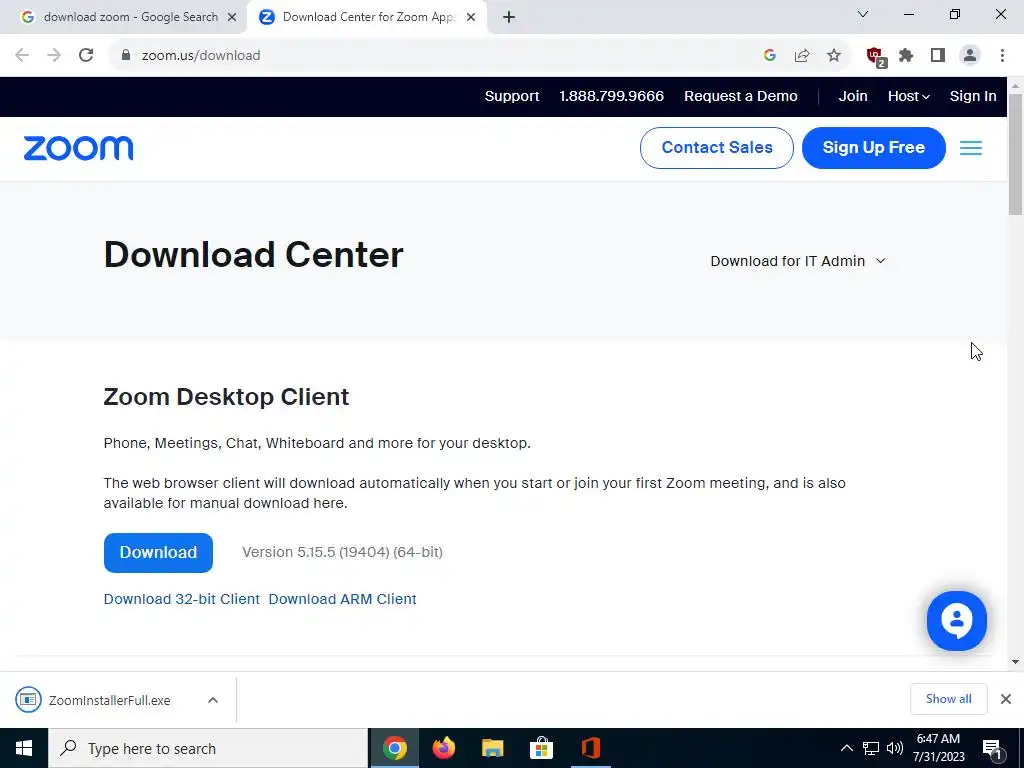The width and height of the screenshot is (1024, 768).
Task: Open a new browser tab
Action: 509,17
